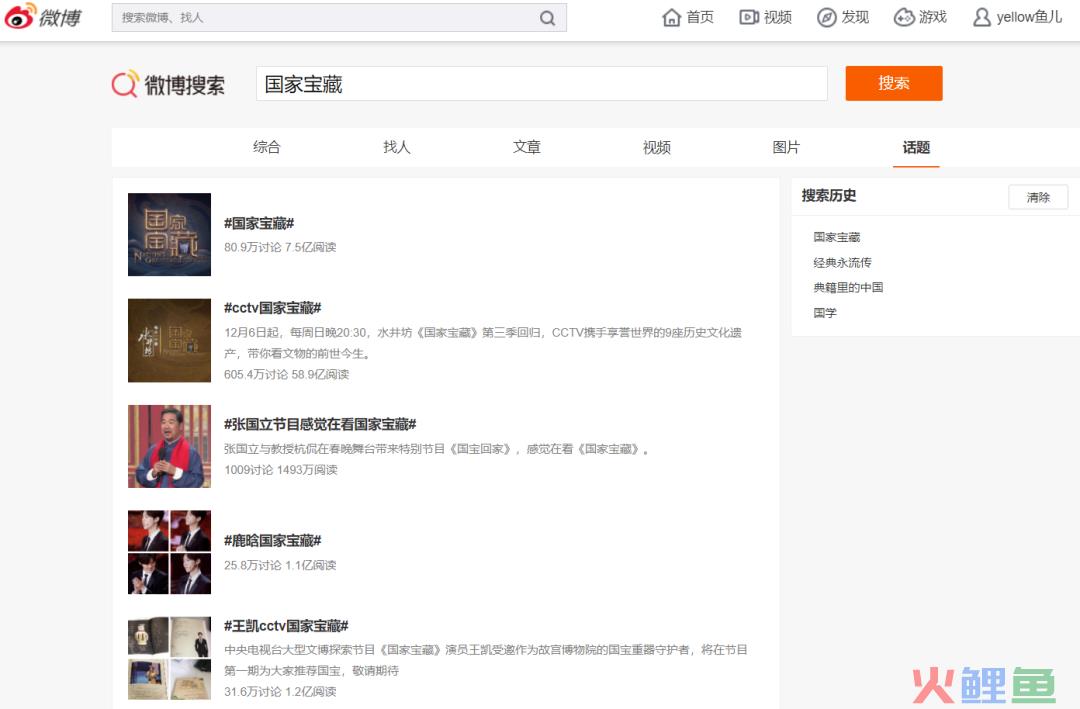Screen dimensions: 1080x709
Task: Click the 微博搜索 orange search logo
Action: (125, 84)
